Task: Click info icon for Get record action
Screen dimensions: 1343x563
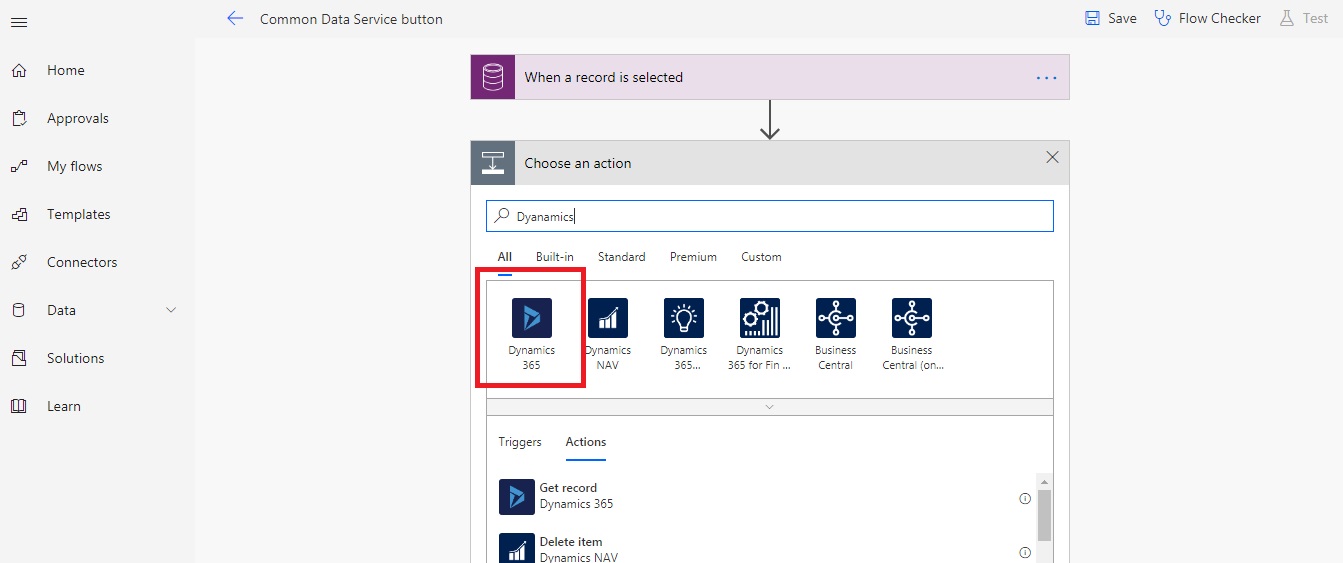Action: tap(1024, 498)
